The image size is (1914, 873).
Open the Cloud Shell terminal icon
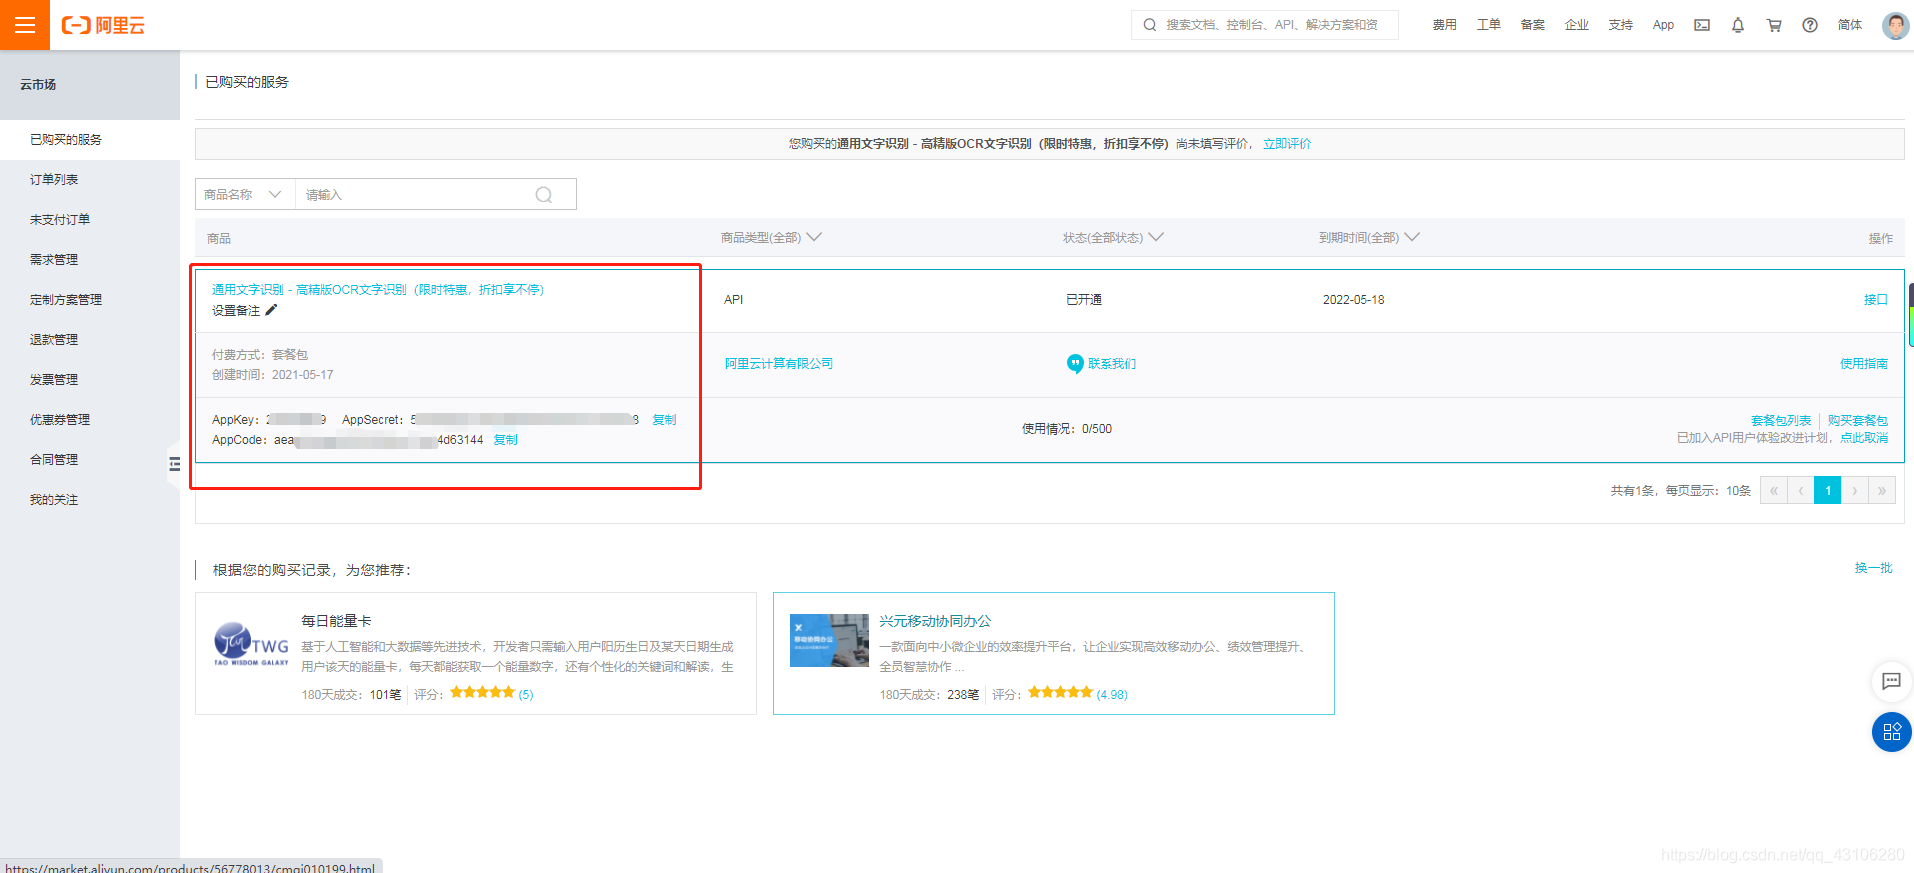pyautogui.click(x=1702, y=25)
